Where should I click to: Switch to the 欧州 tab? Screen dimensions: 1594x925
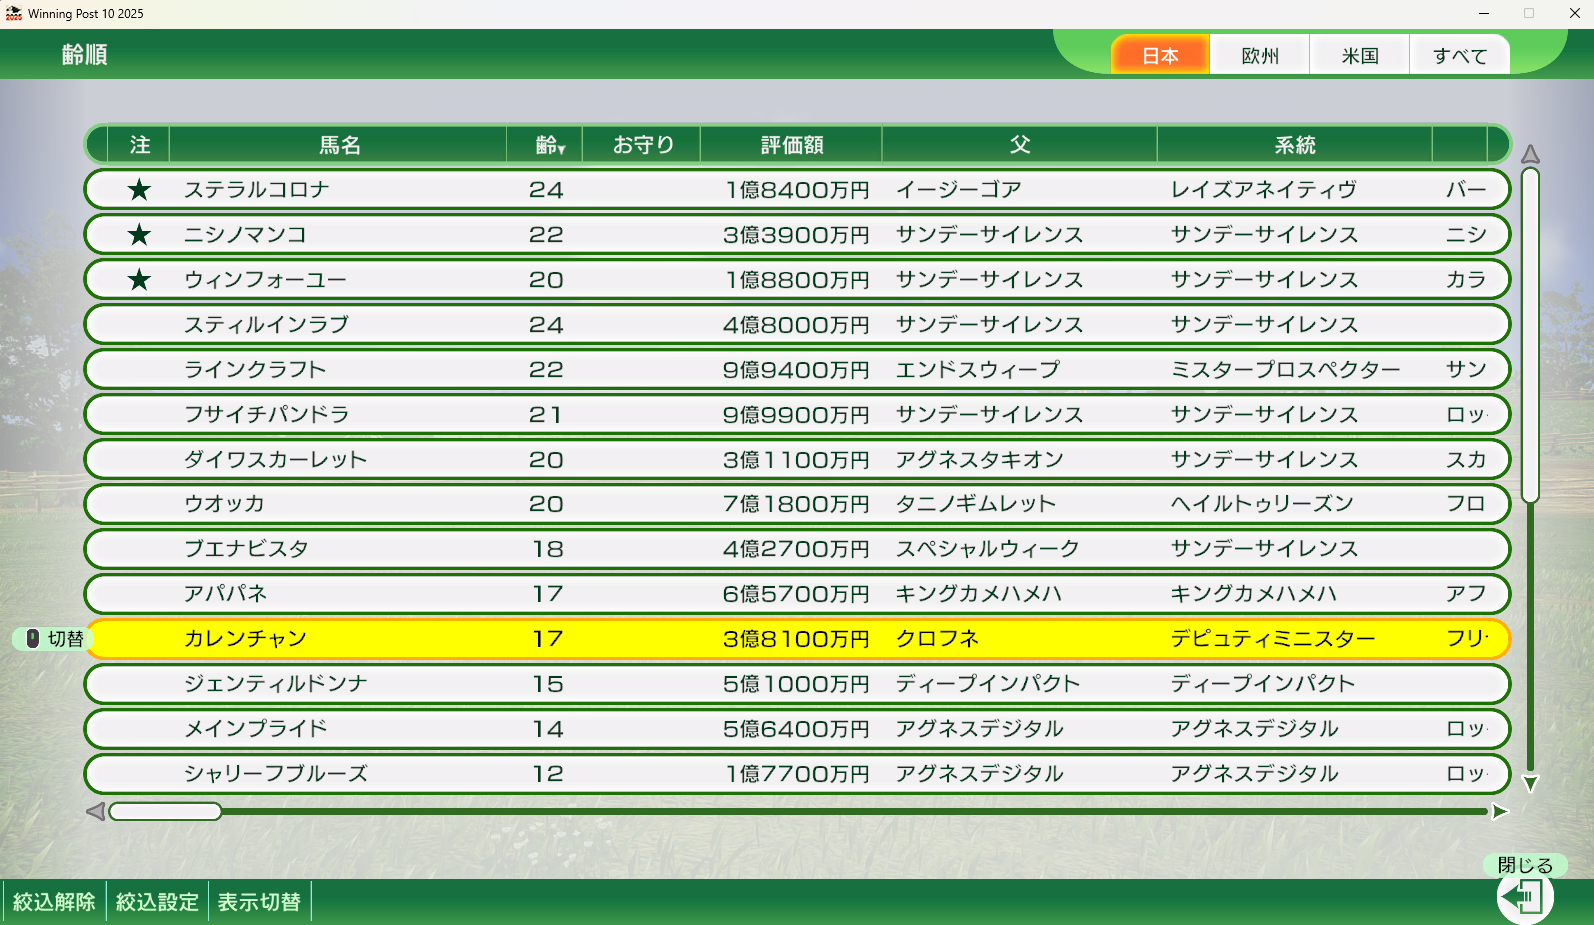1260,55
